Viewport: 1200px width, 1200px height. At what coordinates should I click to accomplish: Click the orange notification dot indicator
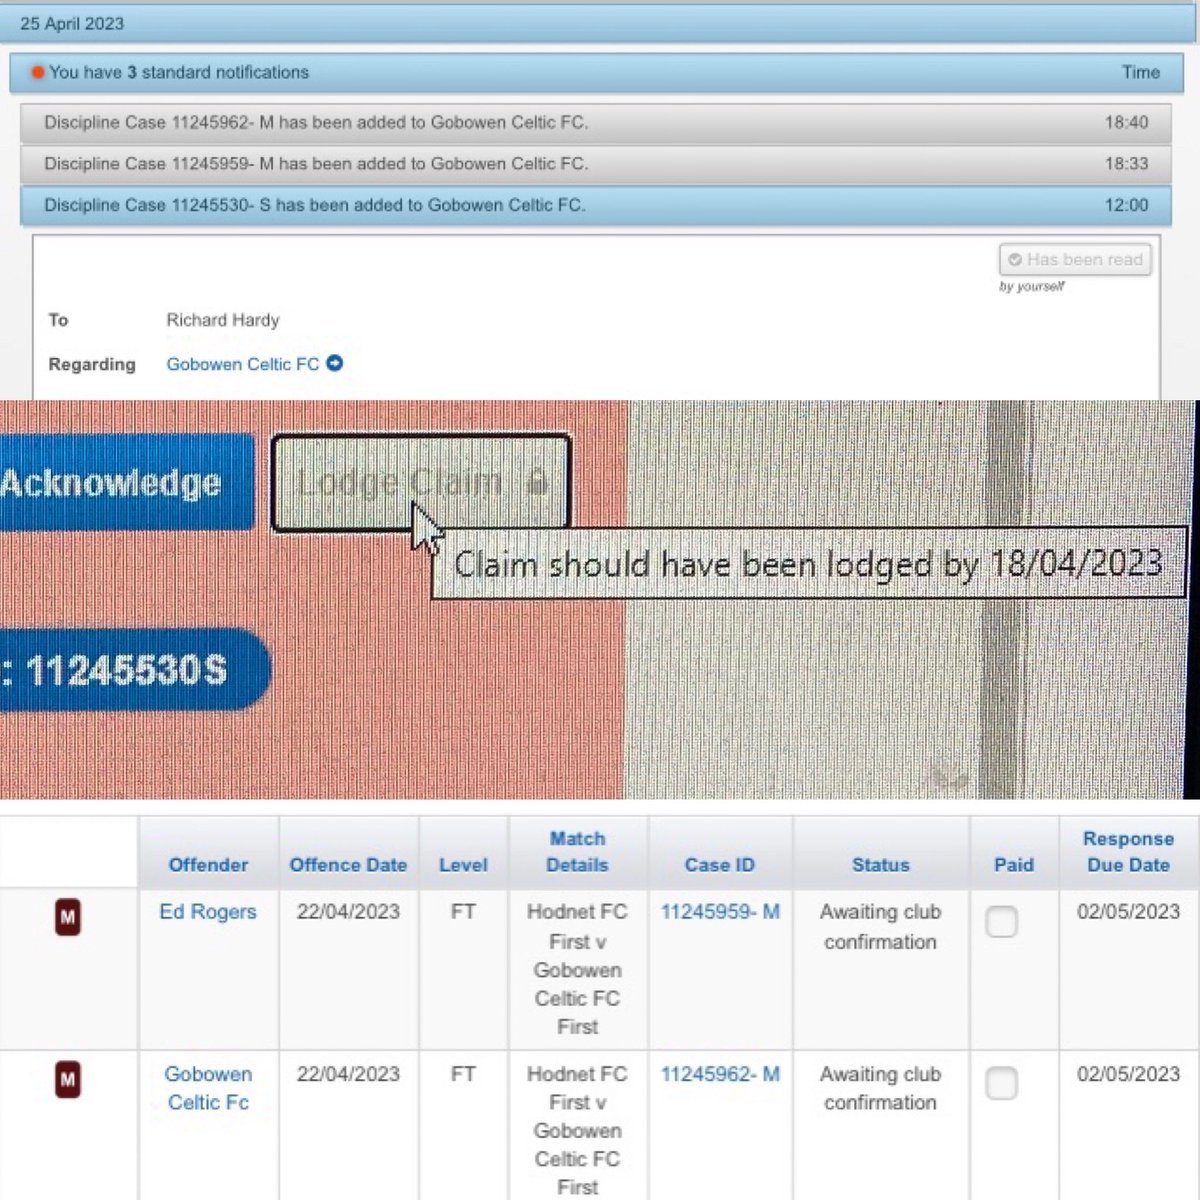[37, 72]
